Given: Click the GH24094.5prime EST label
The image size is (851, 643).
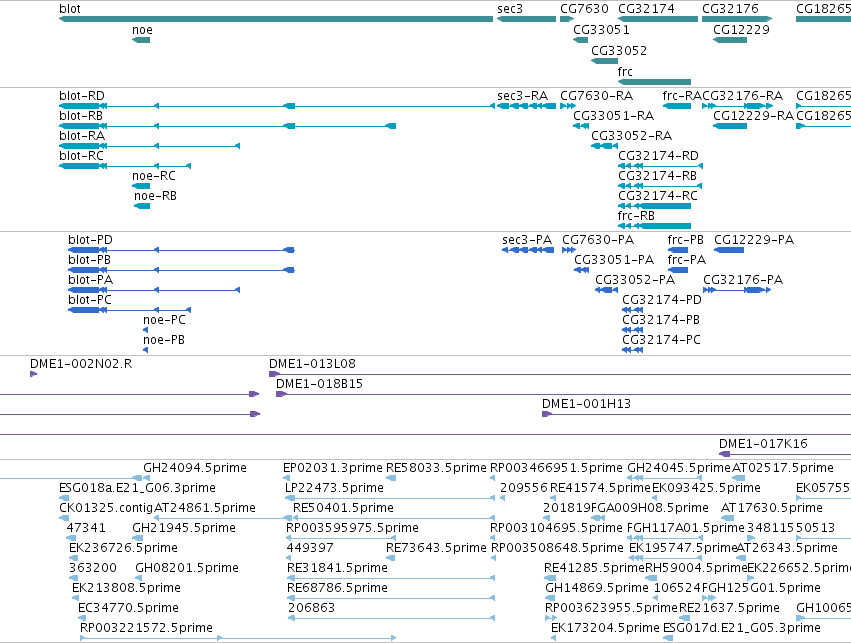Looking at the screenshot, I should coord(195,468).
